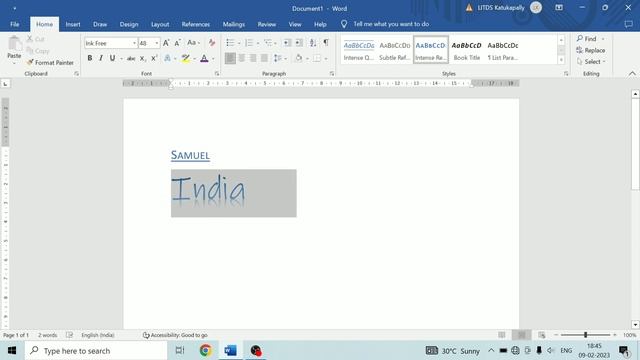Click the Shading paint bucket icon
This screenshot has width=640, height=360.
[x=299, y=58]
